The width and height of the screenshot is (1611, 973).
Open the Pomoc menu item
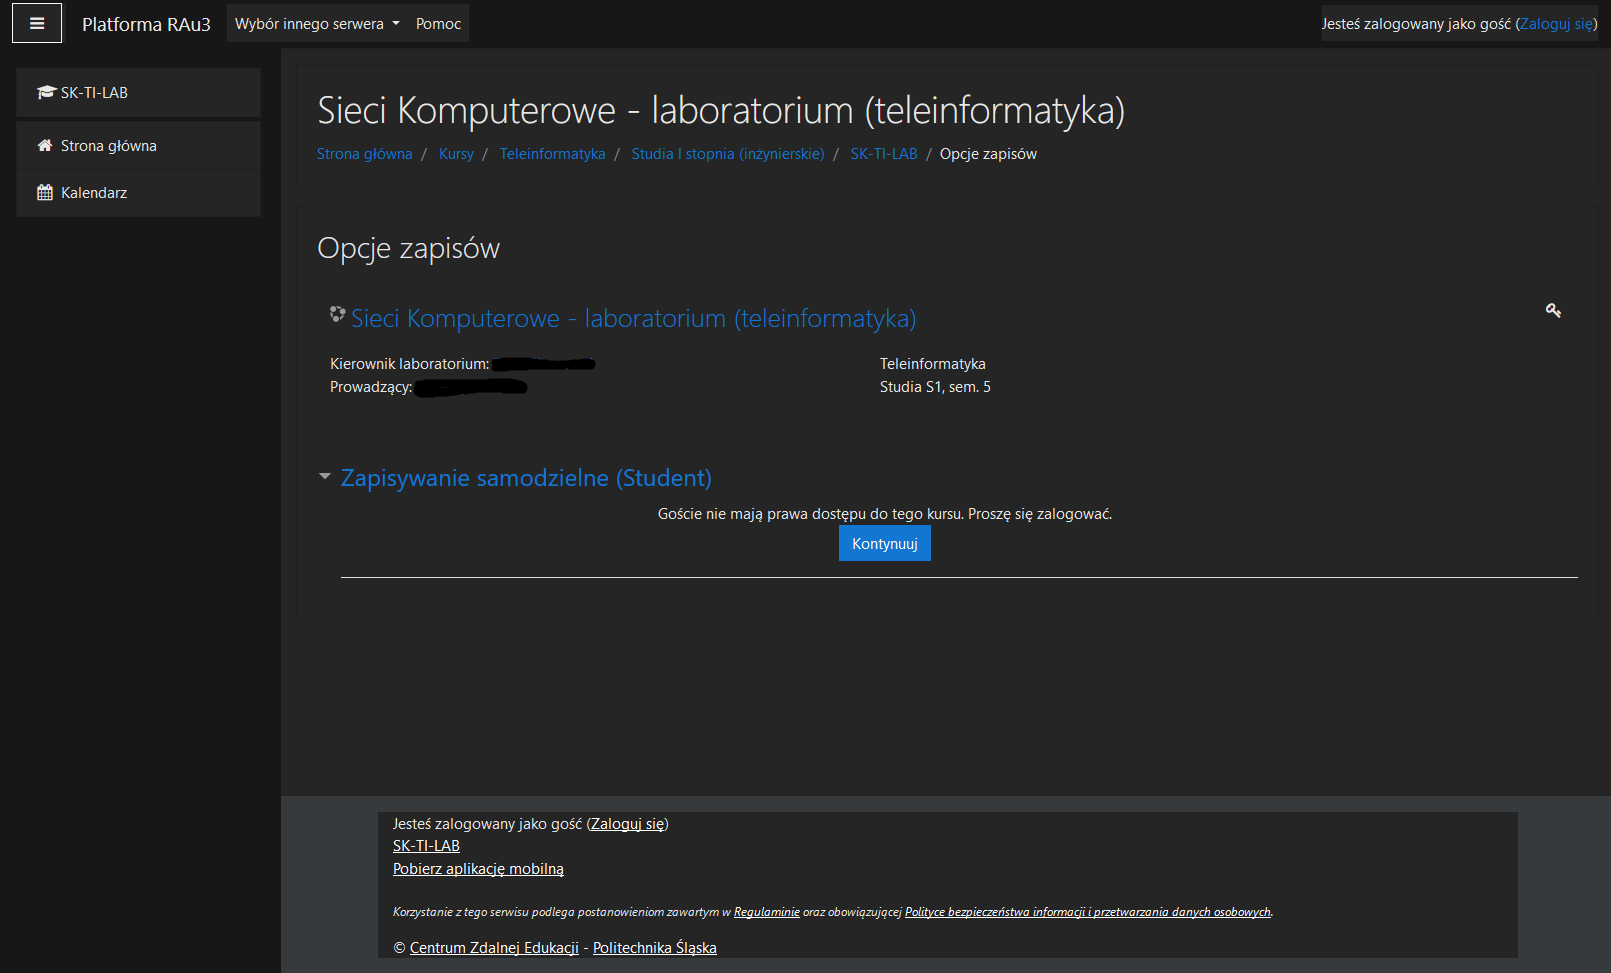(x=437, y=22)
